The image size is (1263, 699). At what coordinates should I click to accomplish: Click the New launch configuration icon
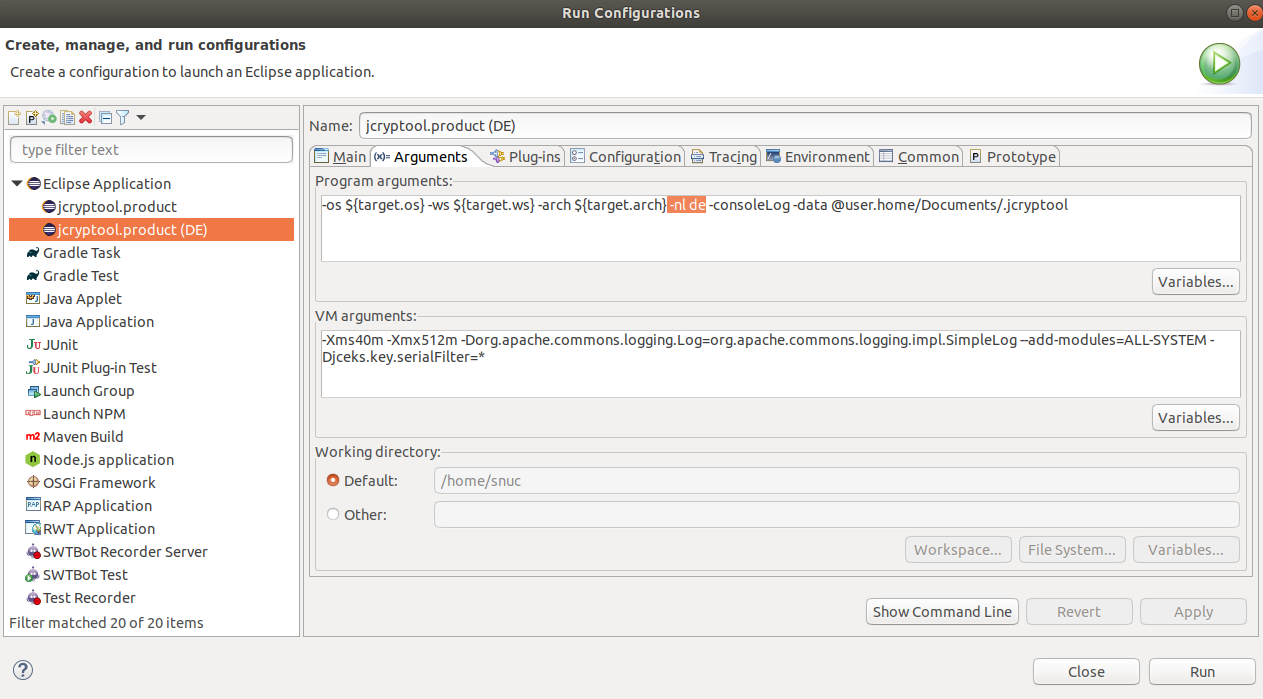pyautogui.click(x=14, y=118)
